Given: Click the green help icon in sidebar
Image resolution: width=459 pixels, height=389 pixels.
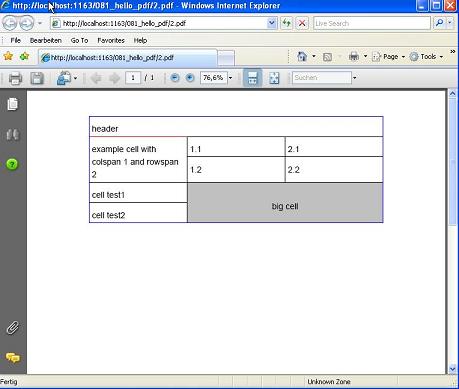Looking at the screenshot, I should click(12, 164).
